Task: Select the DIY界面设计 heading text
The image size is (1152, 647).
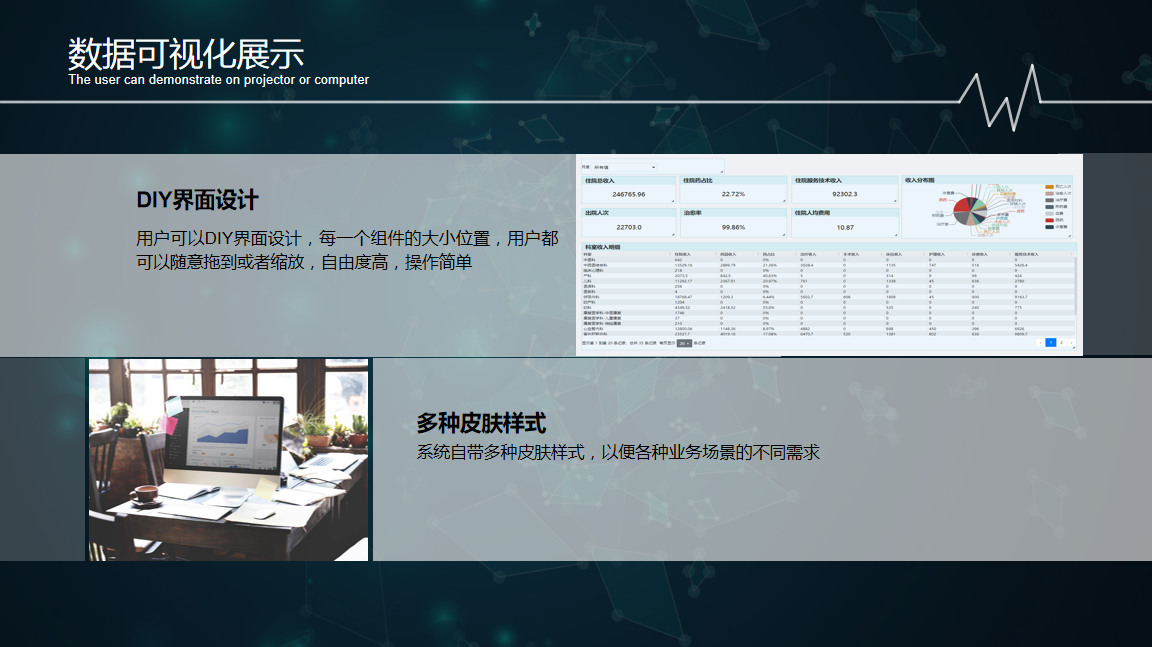Action: click(198, 200)
